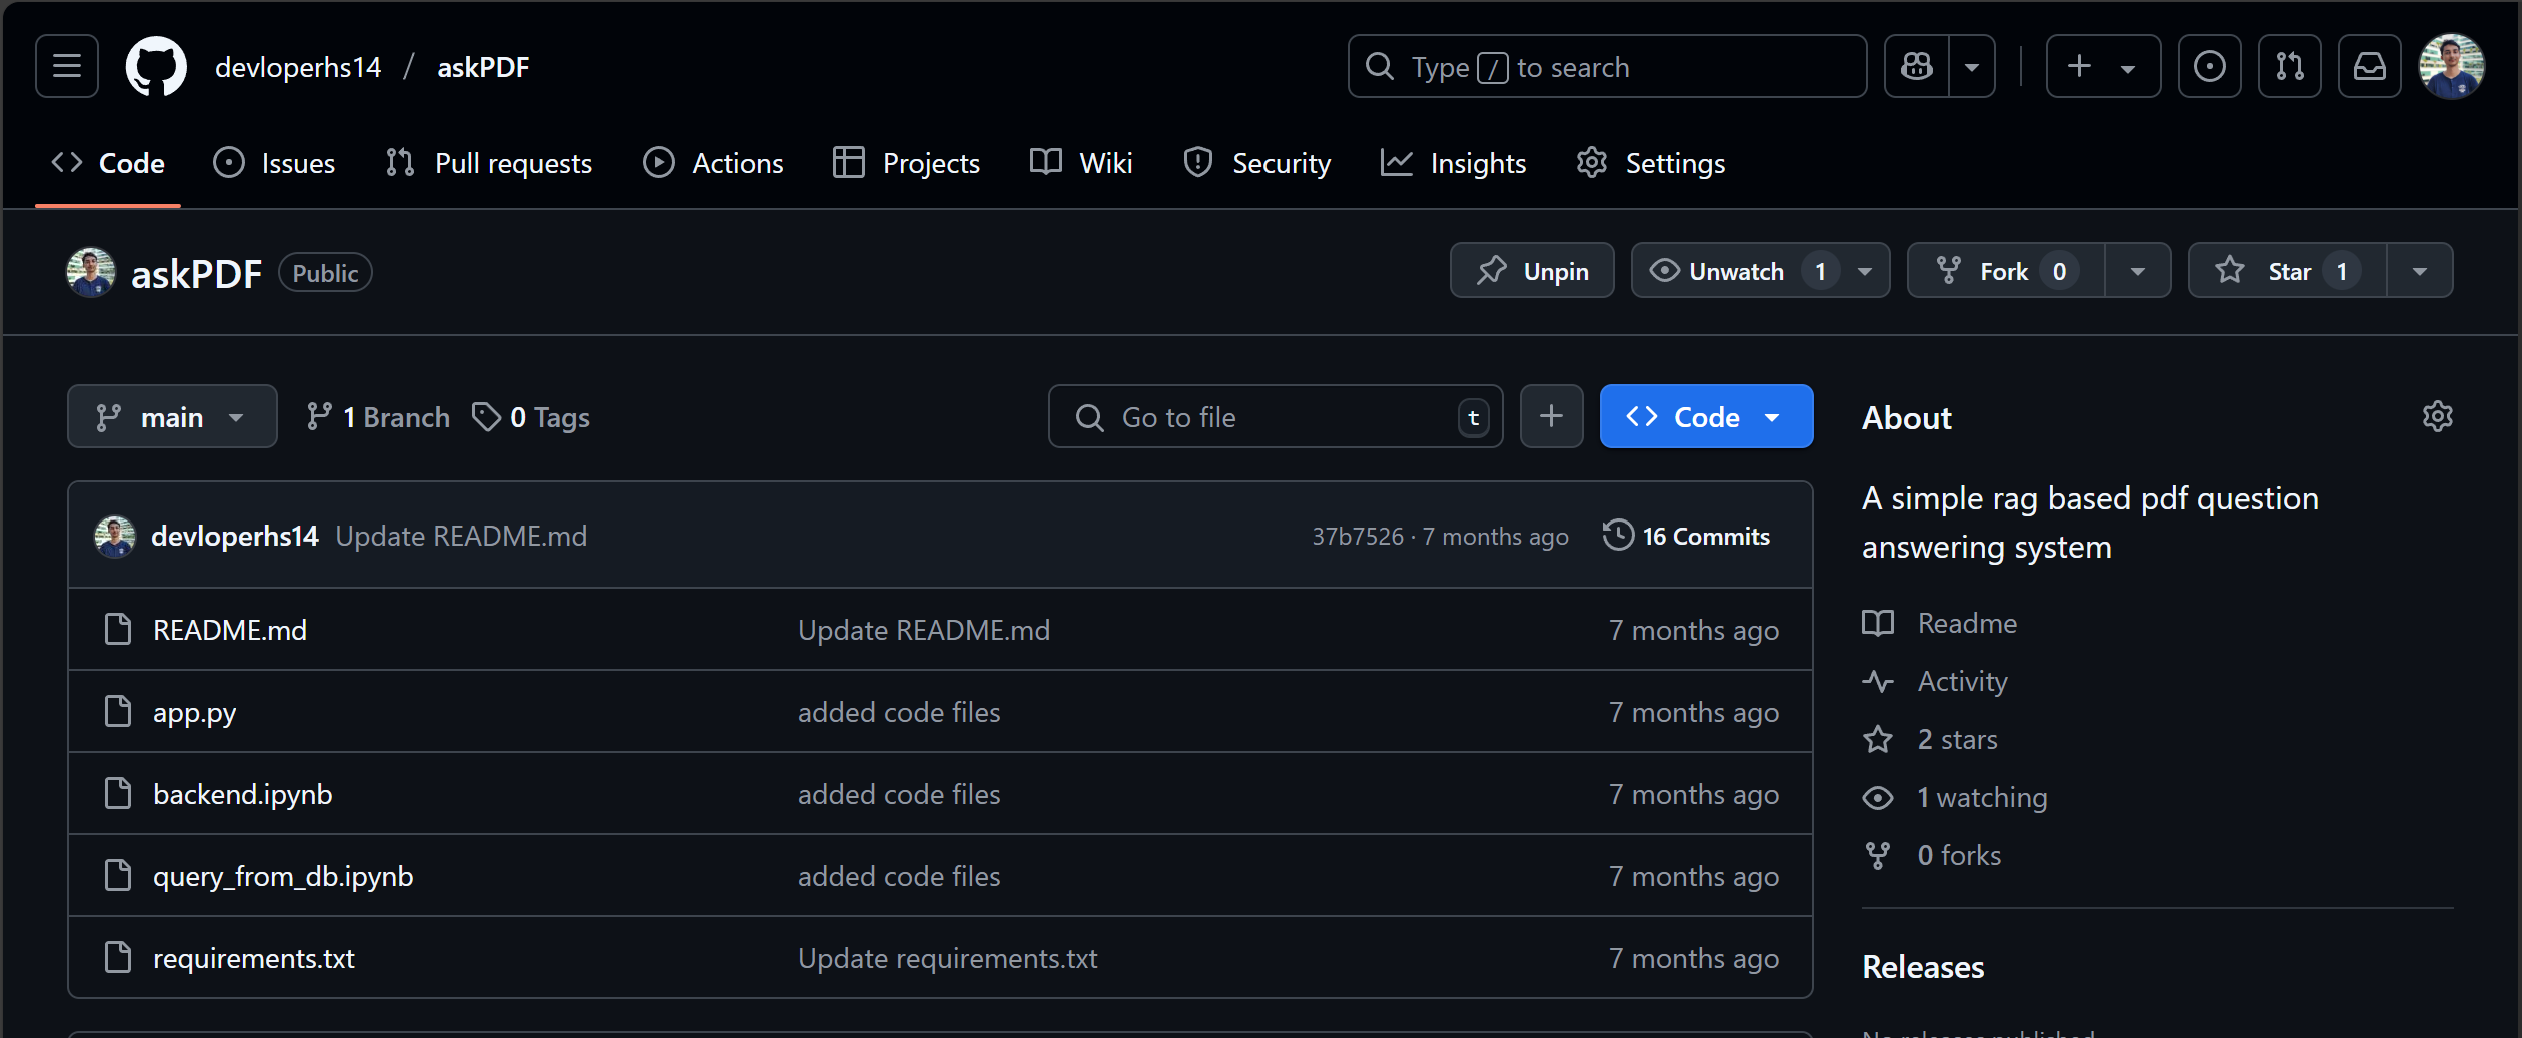This screenshot has width=2522, height=1038.
Task: View 1 watching watchers link
Action: 1955,797
